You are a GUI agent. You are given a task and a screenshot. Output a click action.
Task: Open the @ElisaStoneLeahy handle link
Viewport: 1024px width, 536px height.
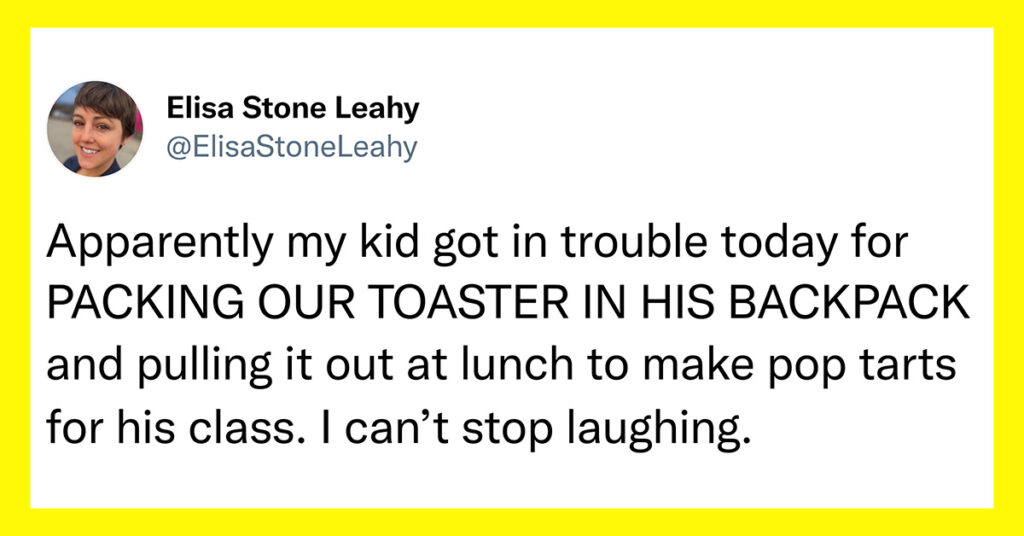(x=292, y=148)
